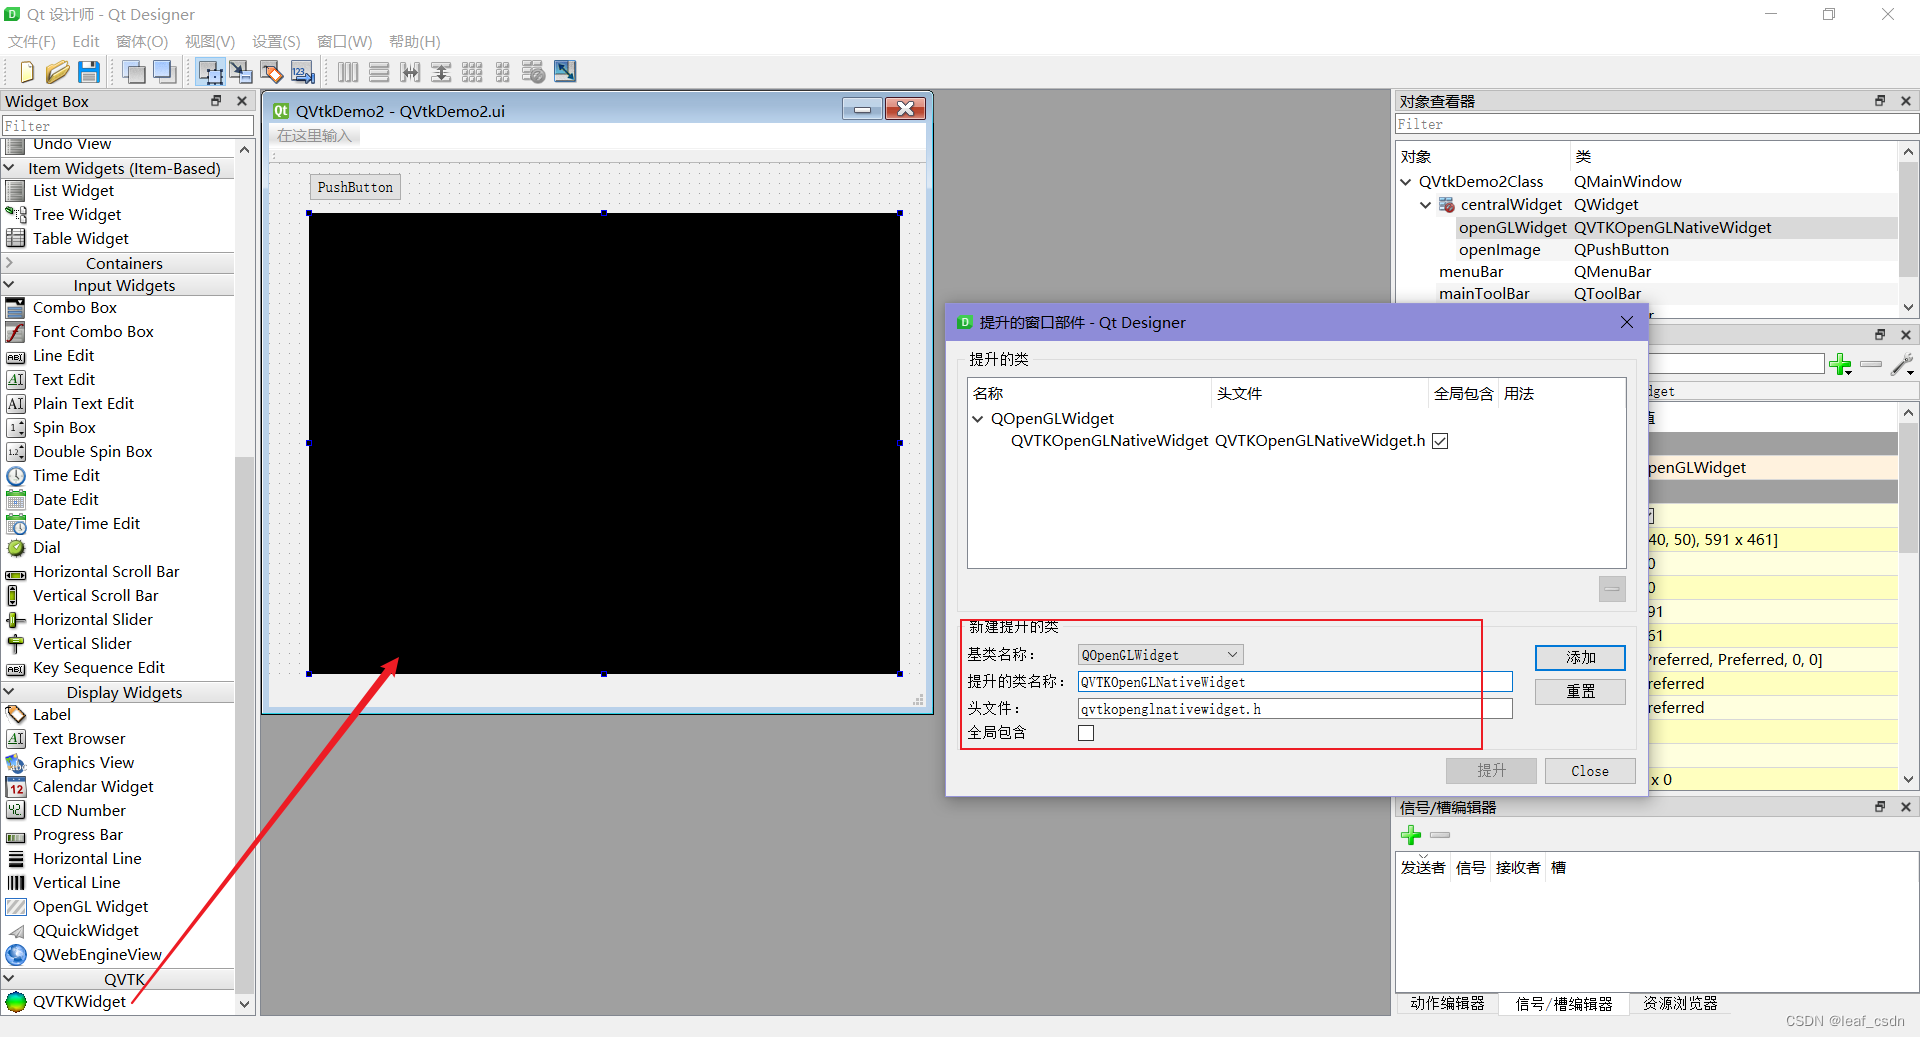This screenshot has width=1920, height=1037.
Task: Add a property with the green plus icon
Action: [1840, 364]
